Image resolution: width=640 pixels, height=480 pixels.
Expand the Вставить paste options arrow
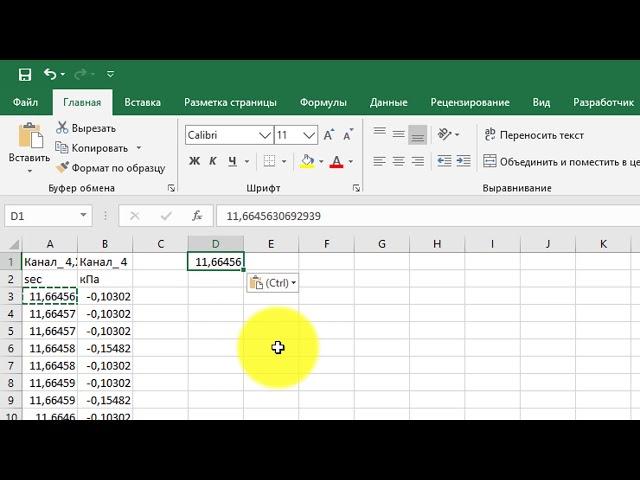coord(29,171)
